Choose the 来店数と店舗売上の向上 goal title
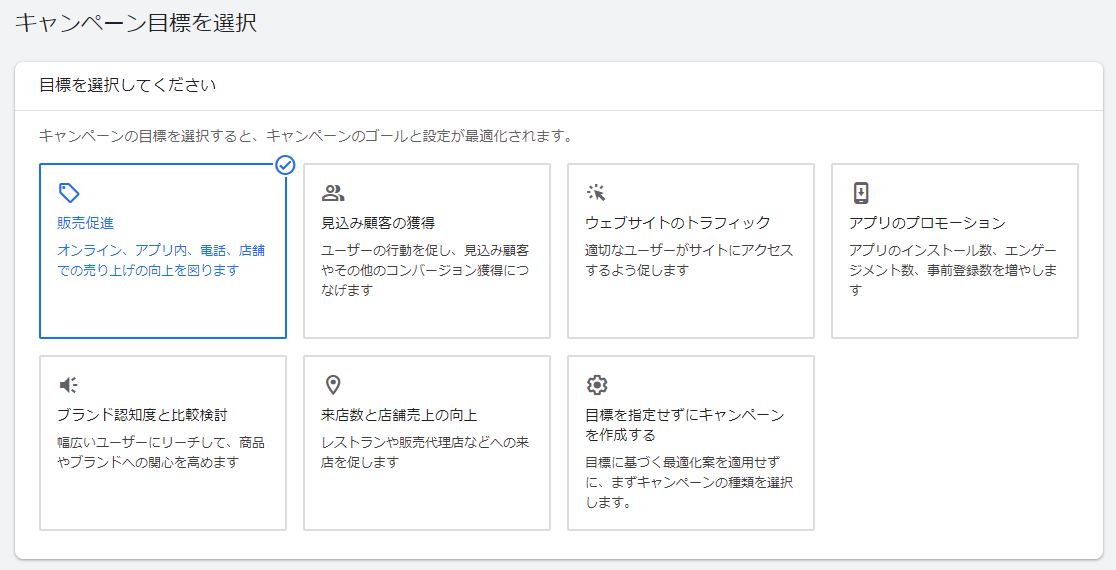This screenshot has height=570, width=1116. coord(399,415)
